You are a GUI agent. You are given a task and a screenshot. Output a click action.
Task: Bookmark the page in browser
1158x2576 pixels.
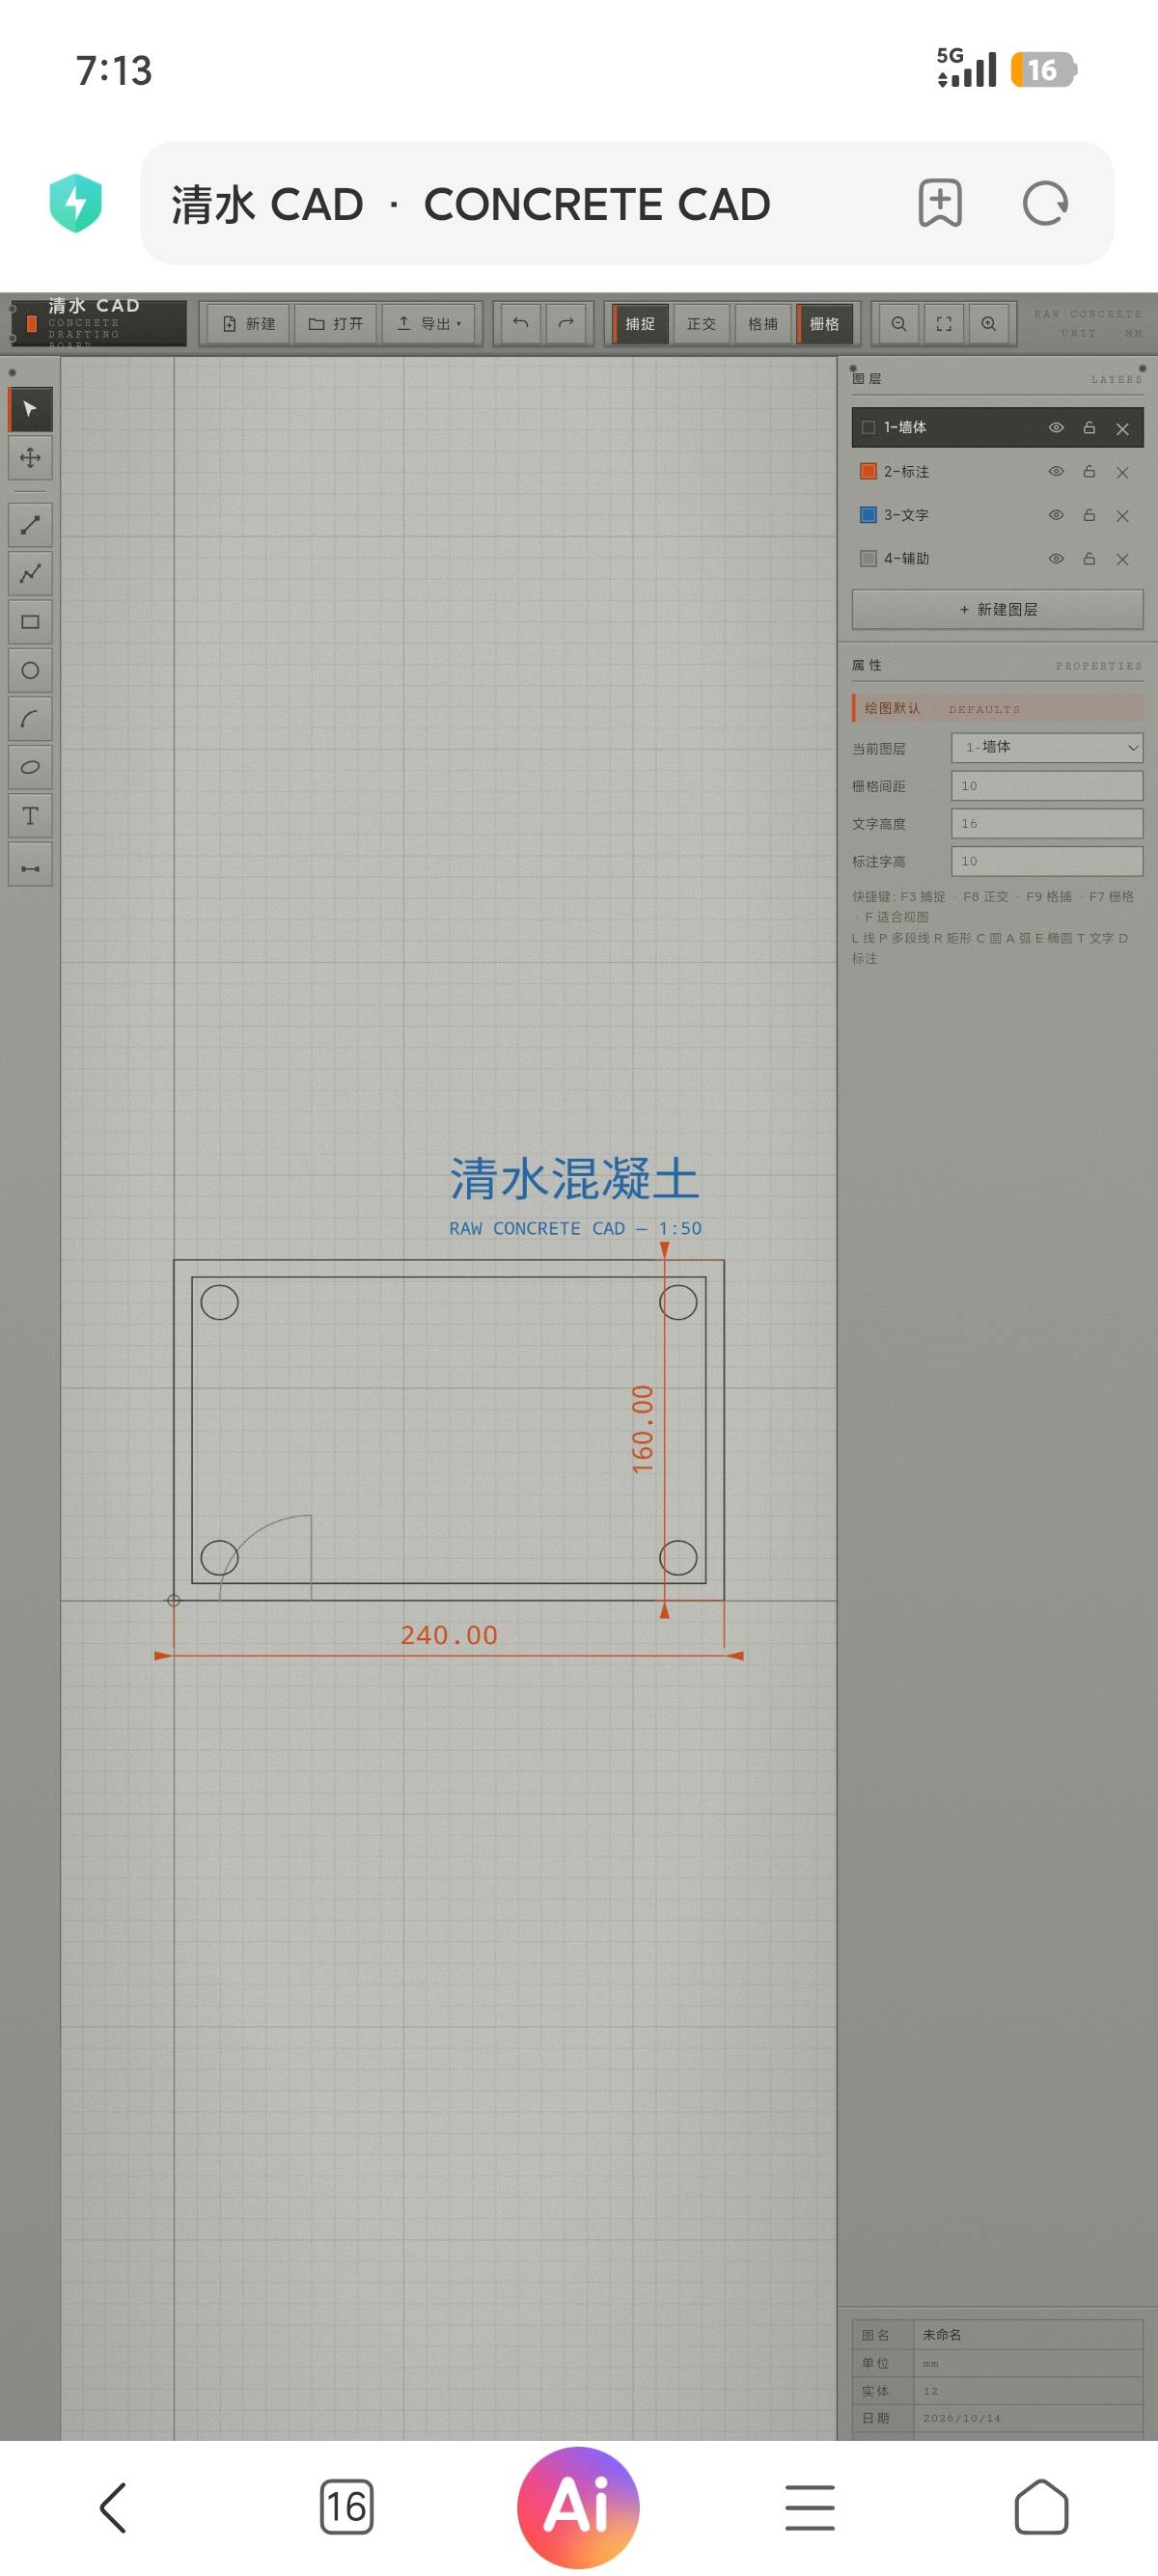940,203
